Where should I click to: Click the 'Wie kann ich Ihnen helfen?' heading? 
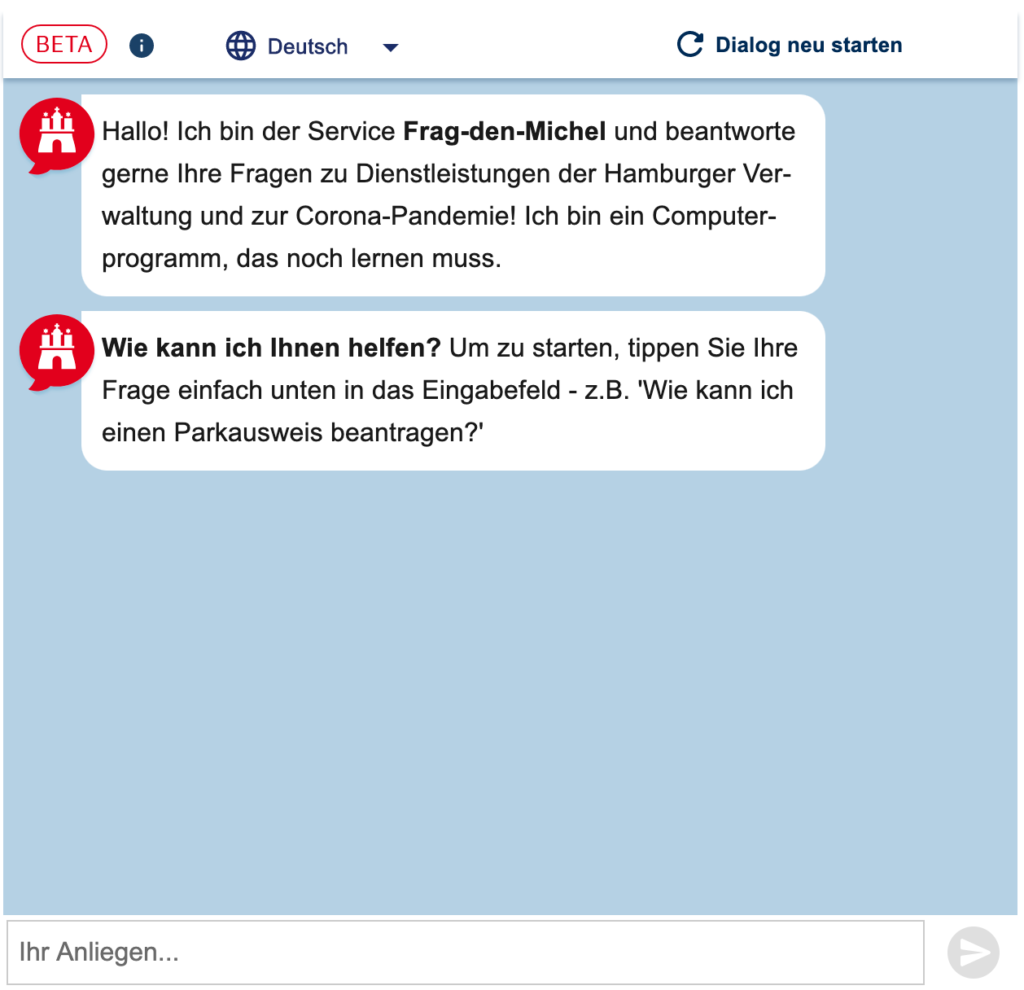tap(271, 347)
